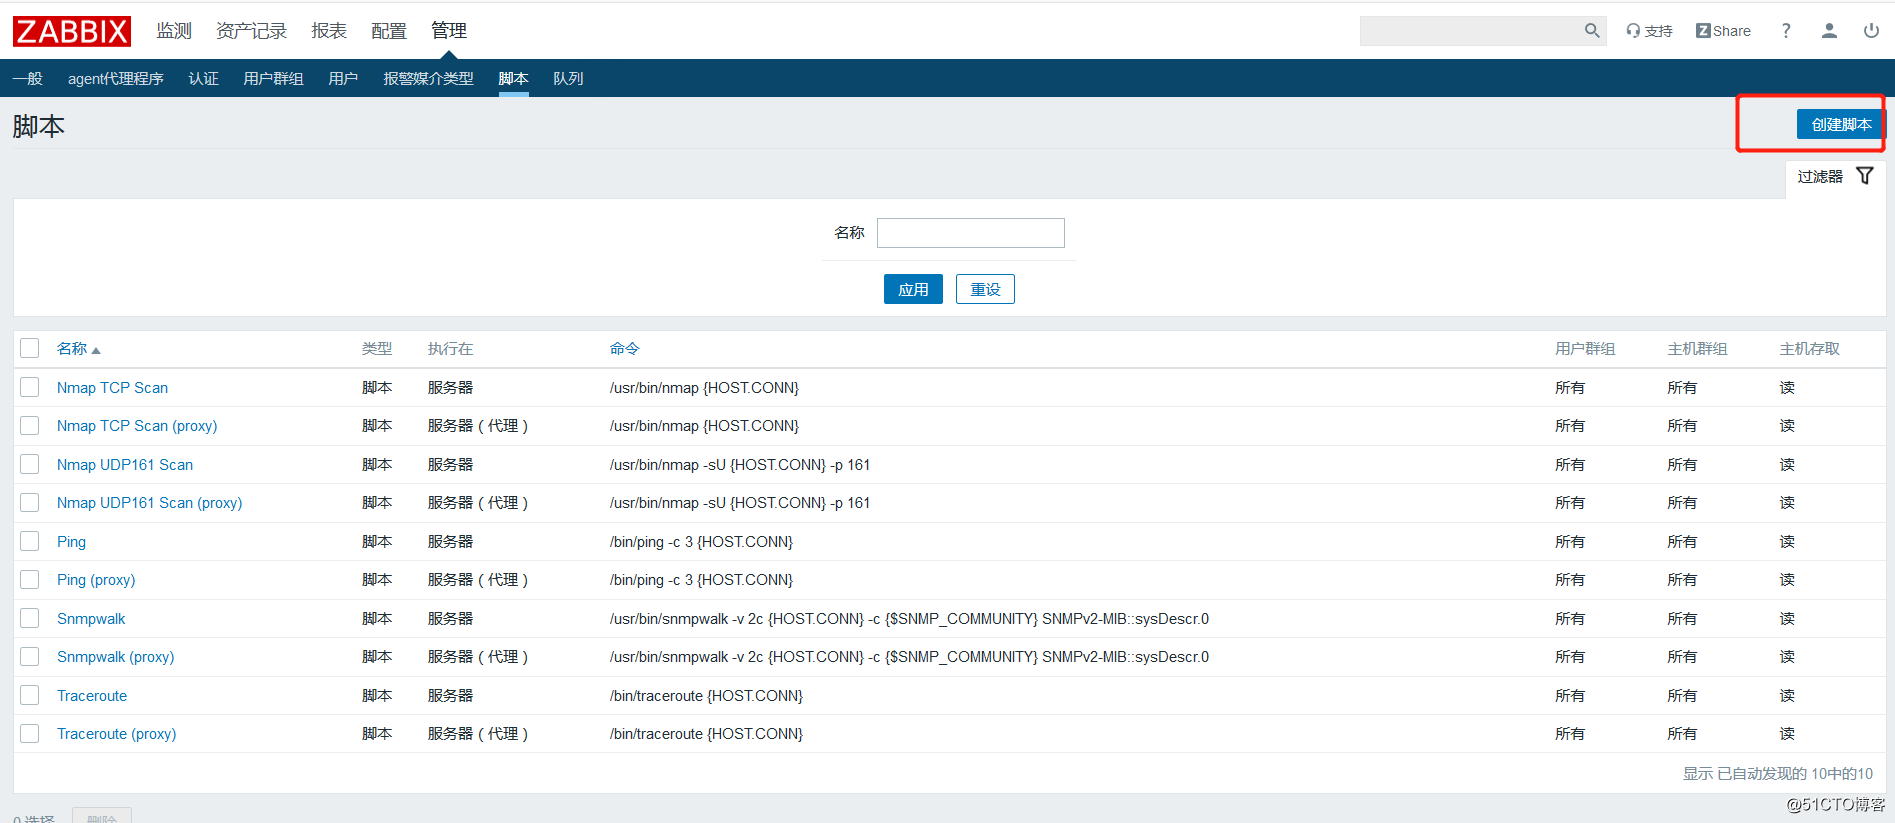Check the Snmpwalk (proxy) row checkbox
Image resolution: width=1895 pixels, height=823 pixels.
tap(30, 656)
